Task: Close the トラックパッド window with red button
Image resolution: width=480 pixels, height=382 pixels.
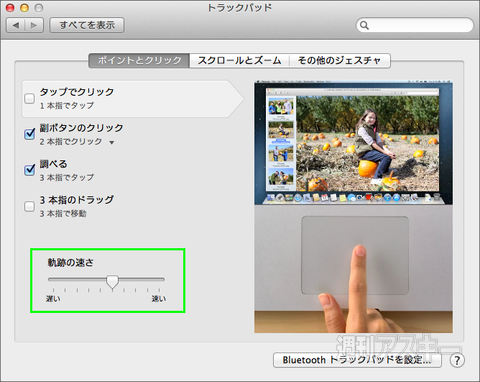Action: (x=10, y=8)
